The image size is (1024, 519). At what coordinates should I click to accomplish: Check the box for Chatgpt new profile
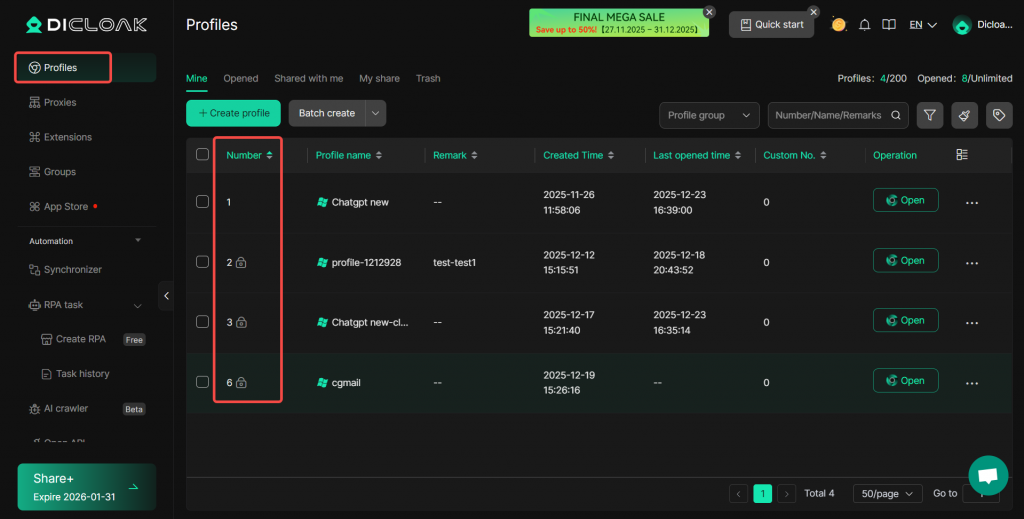pyautogui.click(x=203, y=201)
